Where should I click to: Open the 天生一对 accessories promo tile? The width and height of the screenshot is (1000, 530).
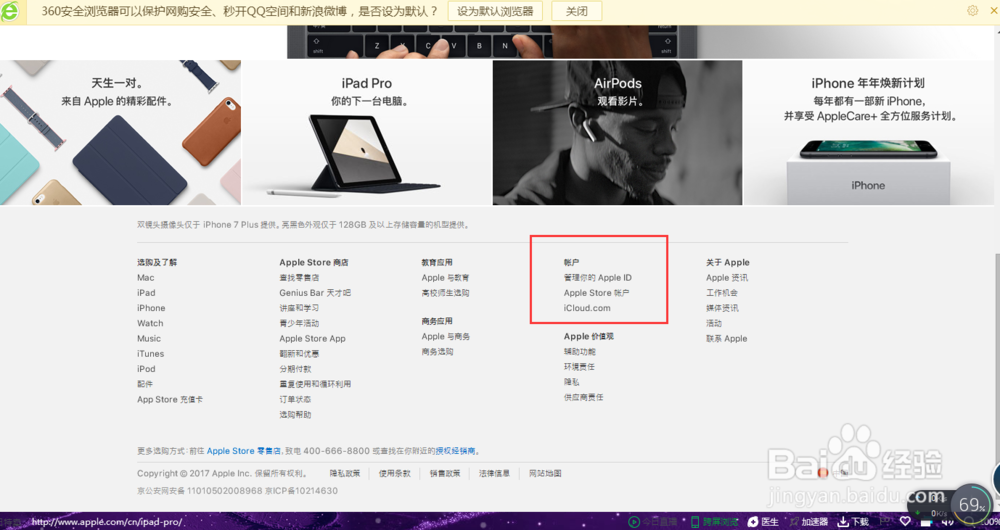point(121,133)
